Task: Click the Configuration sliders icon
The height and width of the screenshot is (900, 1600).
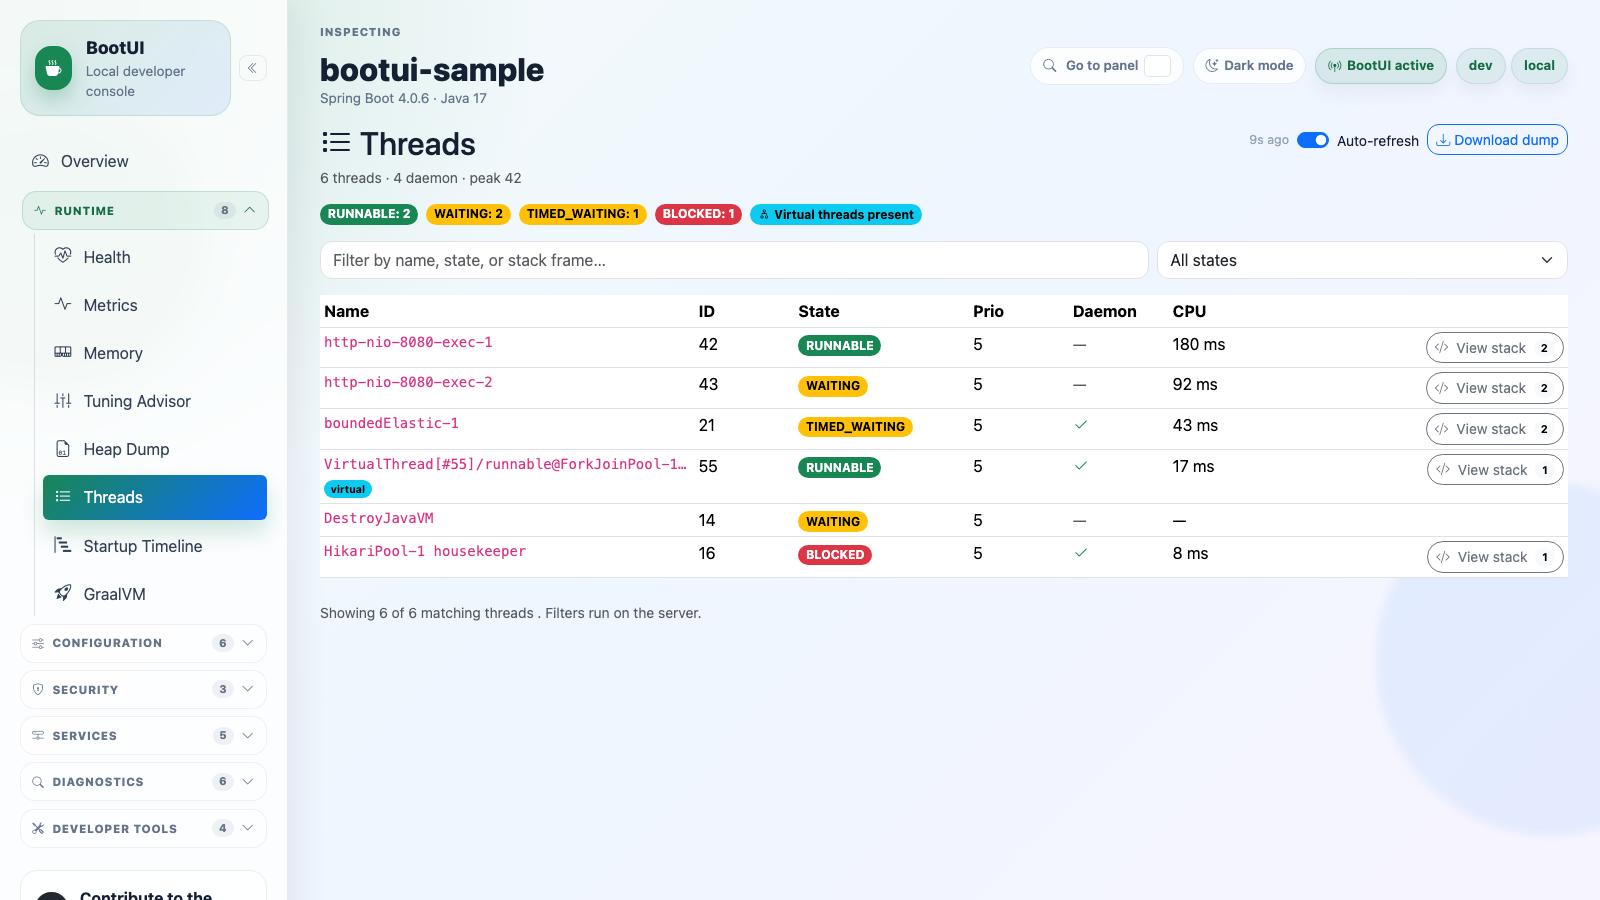Action: (38, 643)
